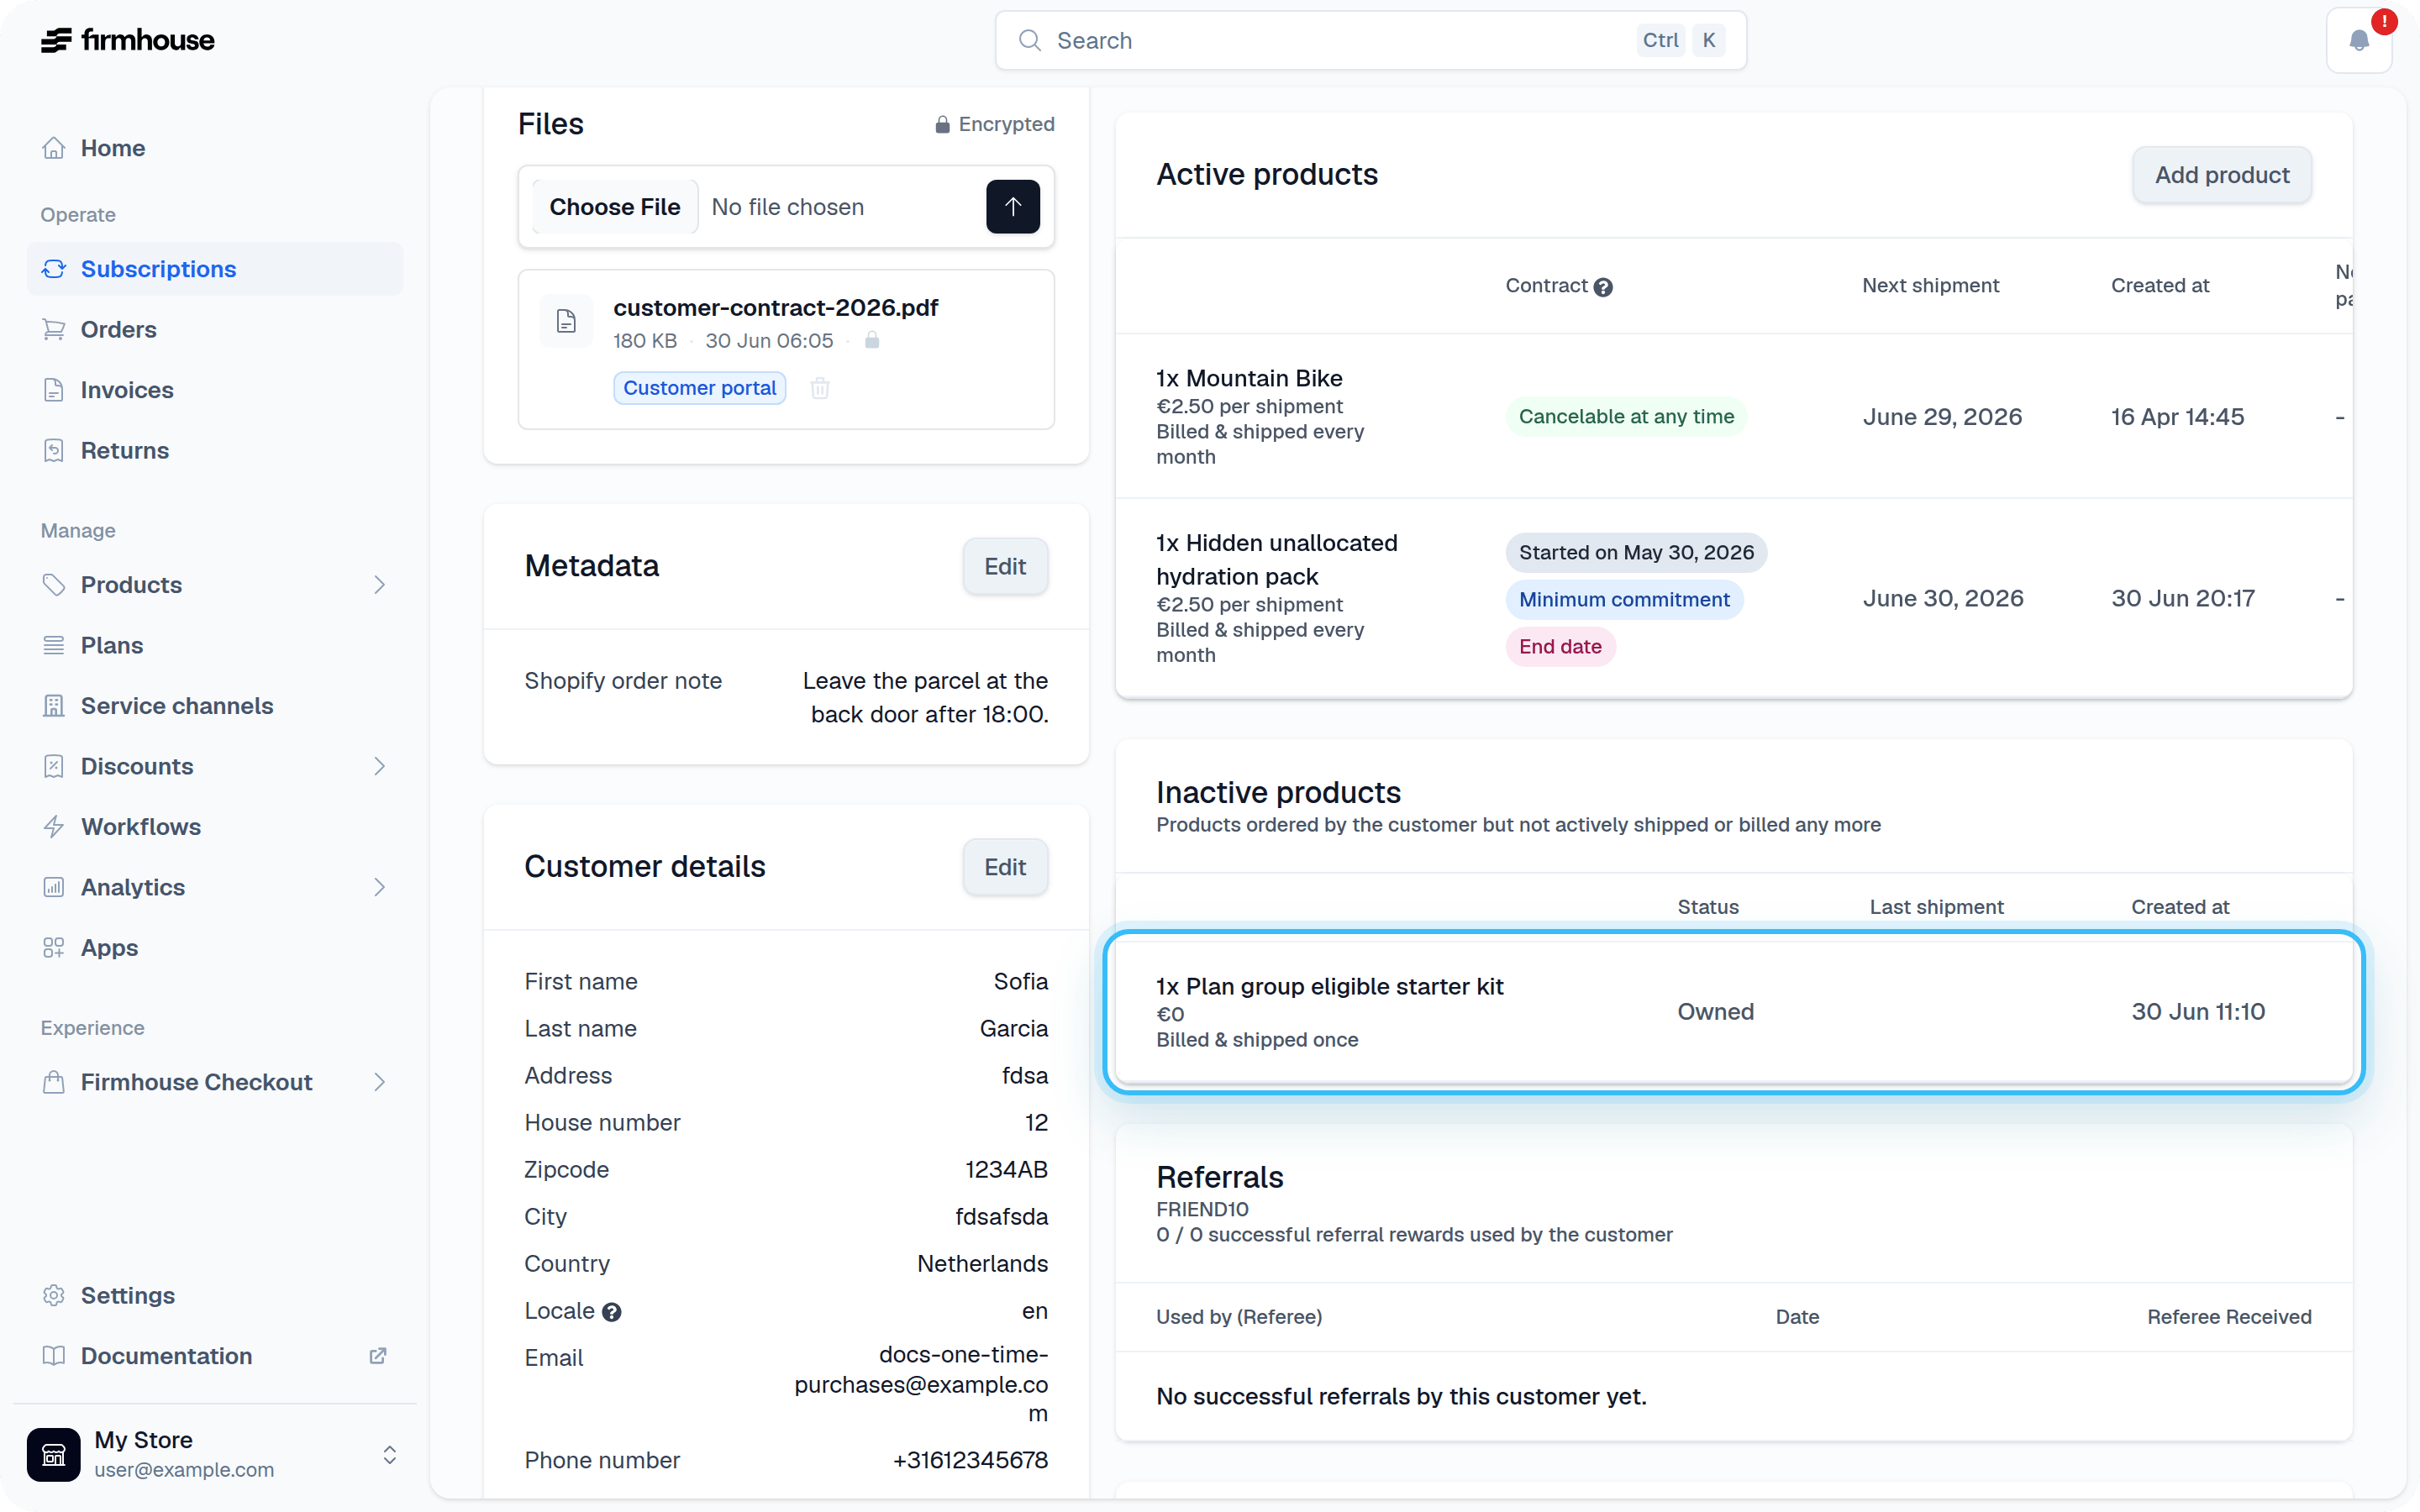Open Subscriptions page
2420x1512 pixels.
[x=215, y=269]
